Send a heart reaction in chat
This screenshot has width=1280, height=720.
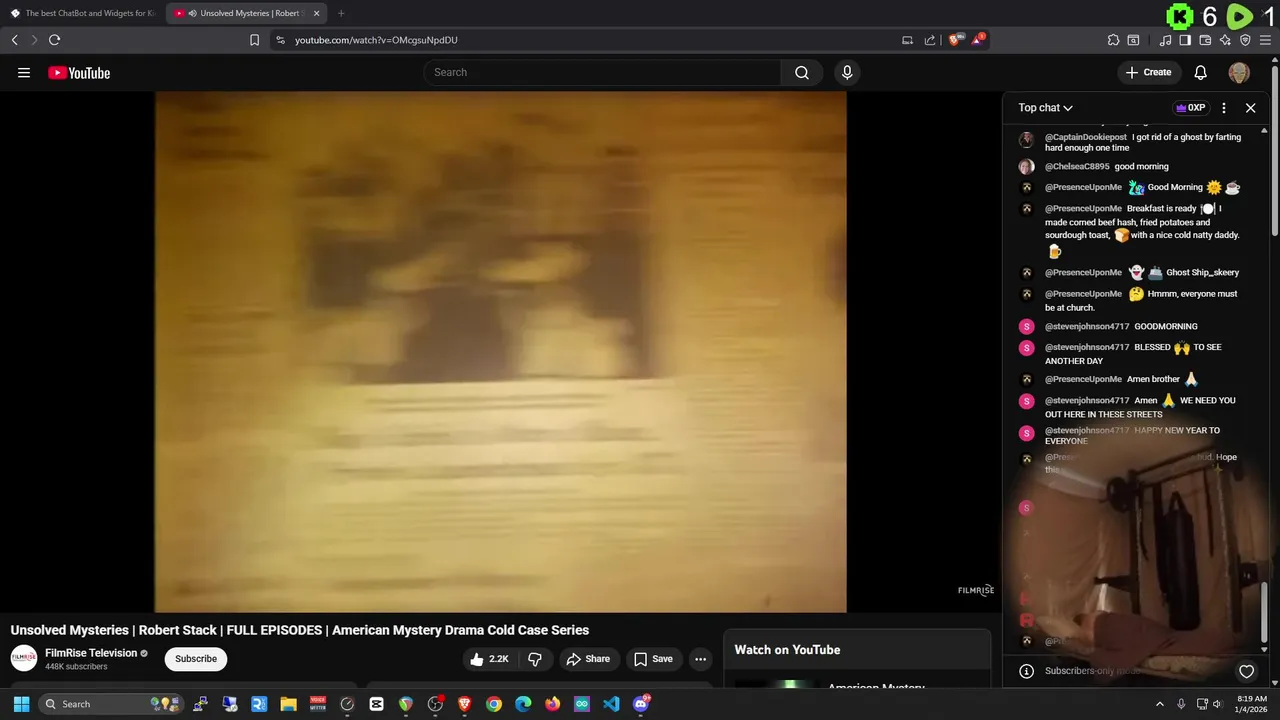pos(1246,671)
